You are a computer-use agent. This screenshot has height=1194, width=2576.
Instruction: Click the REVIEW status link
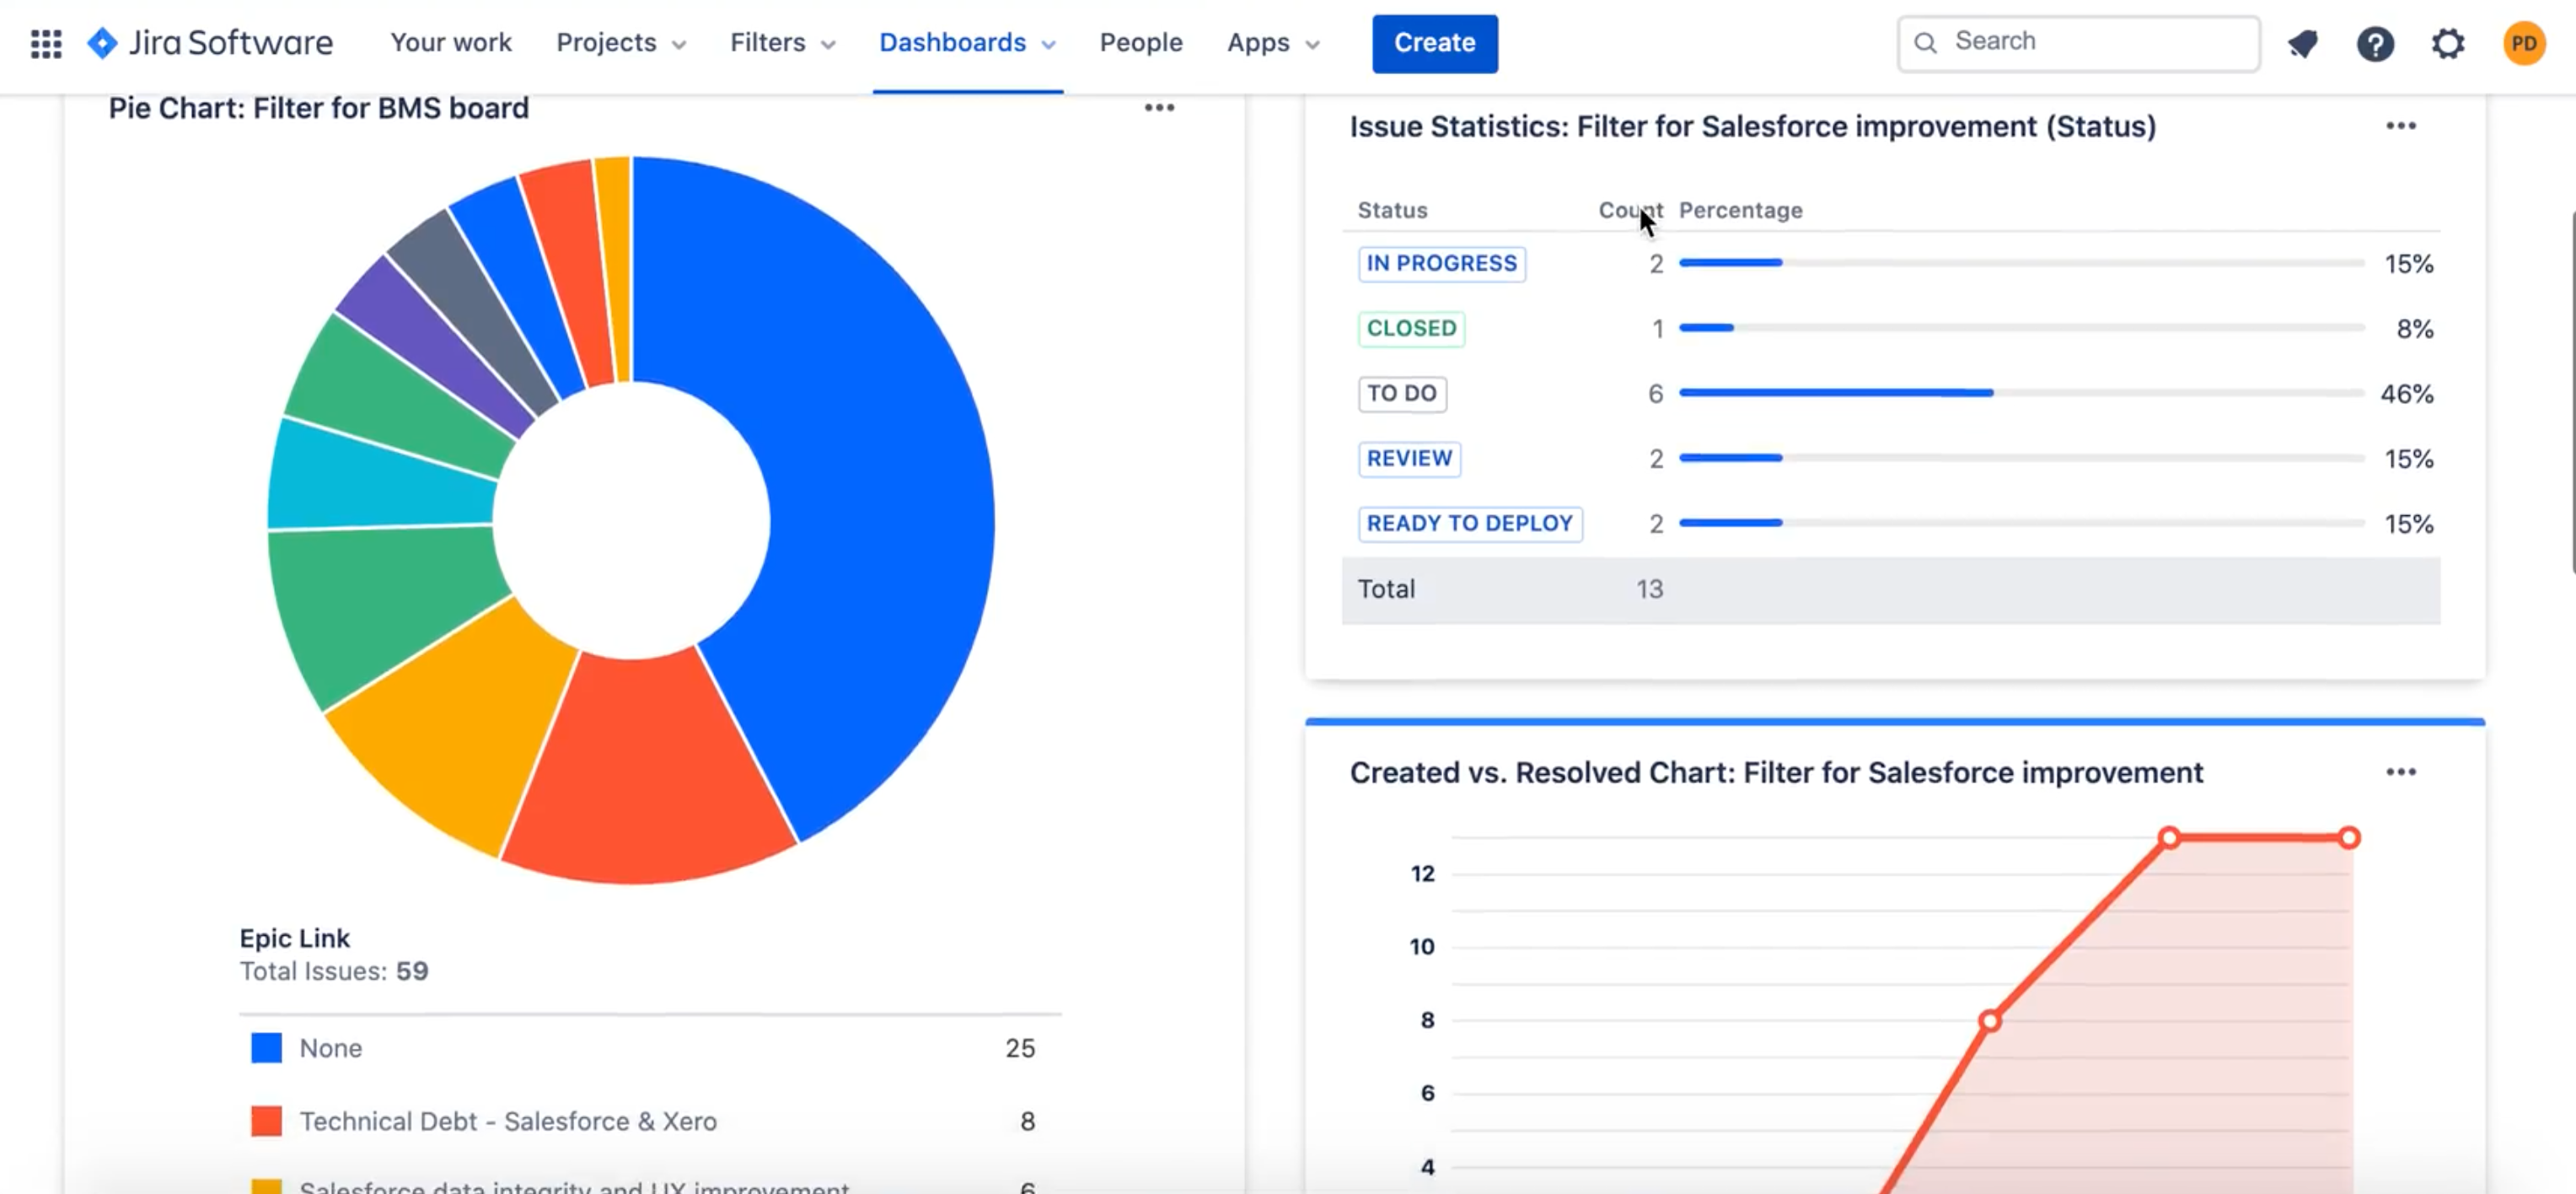pyautogui.click(x=1409, y=459)
